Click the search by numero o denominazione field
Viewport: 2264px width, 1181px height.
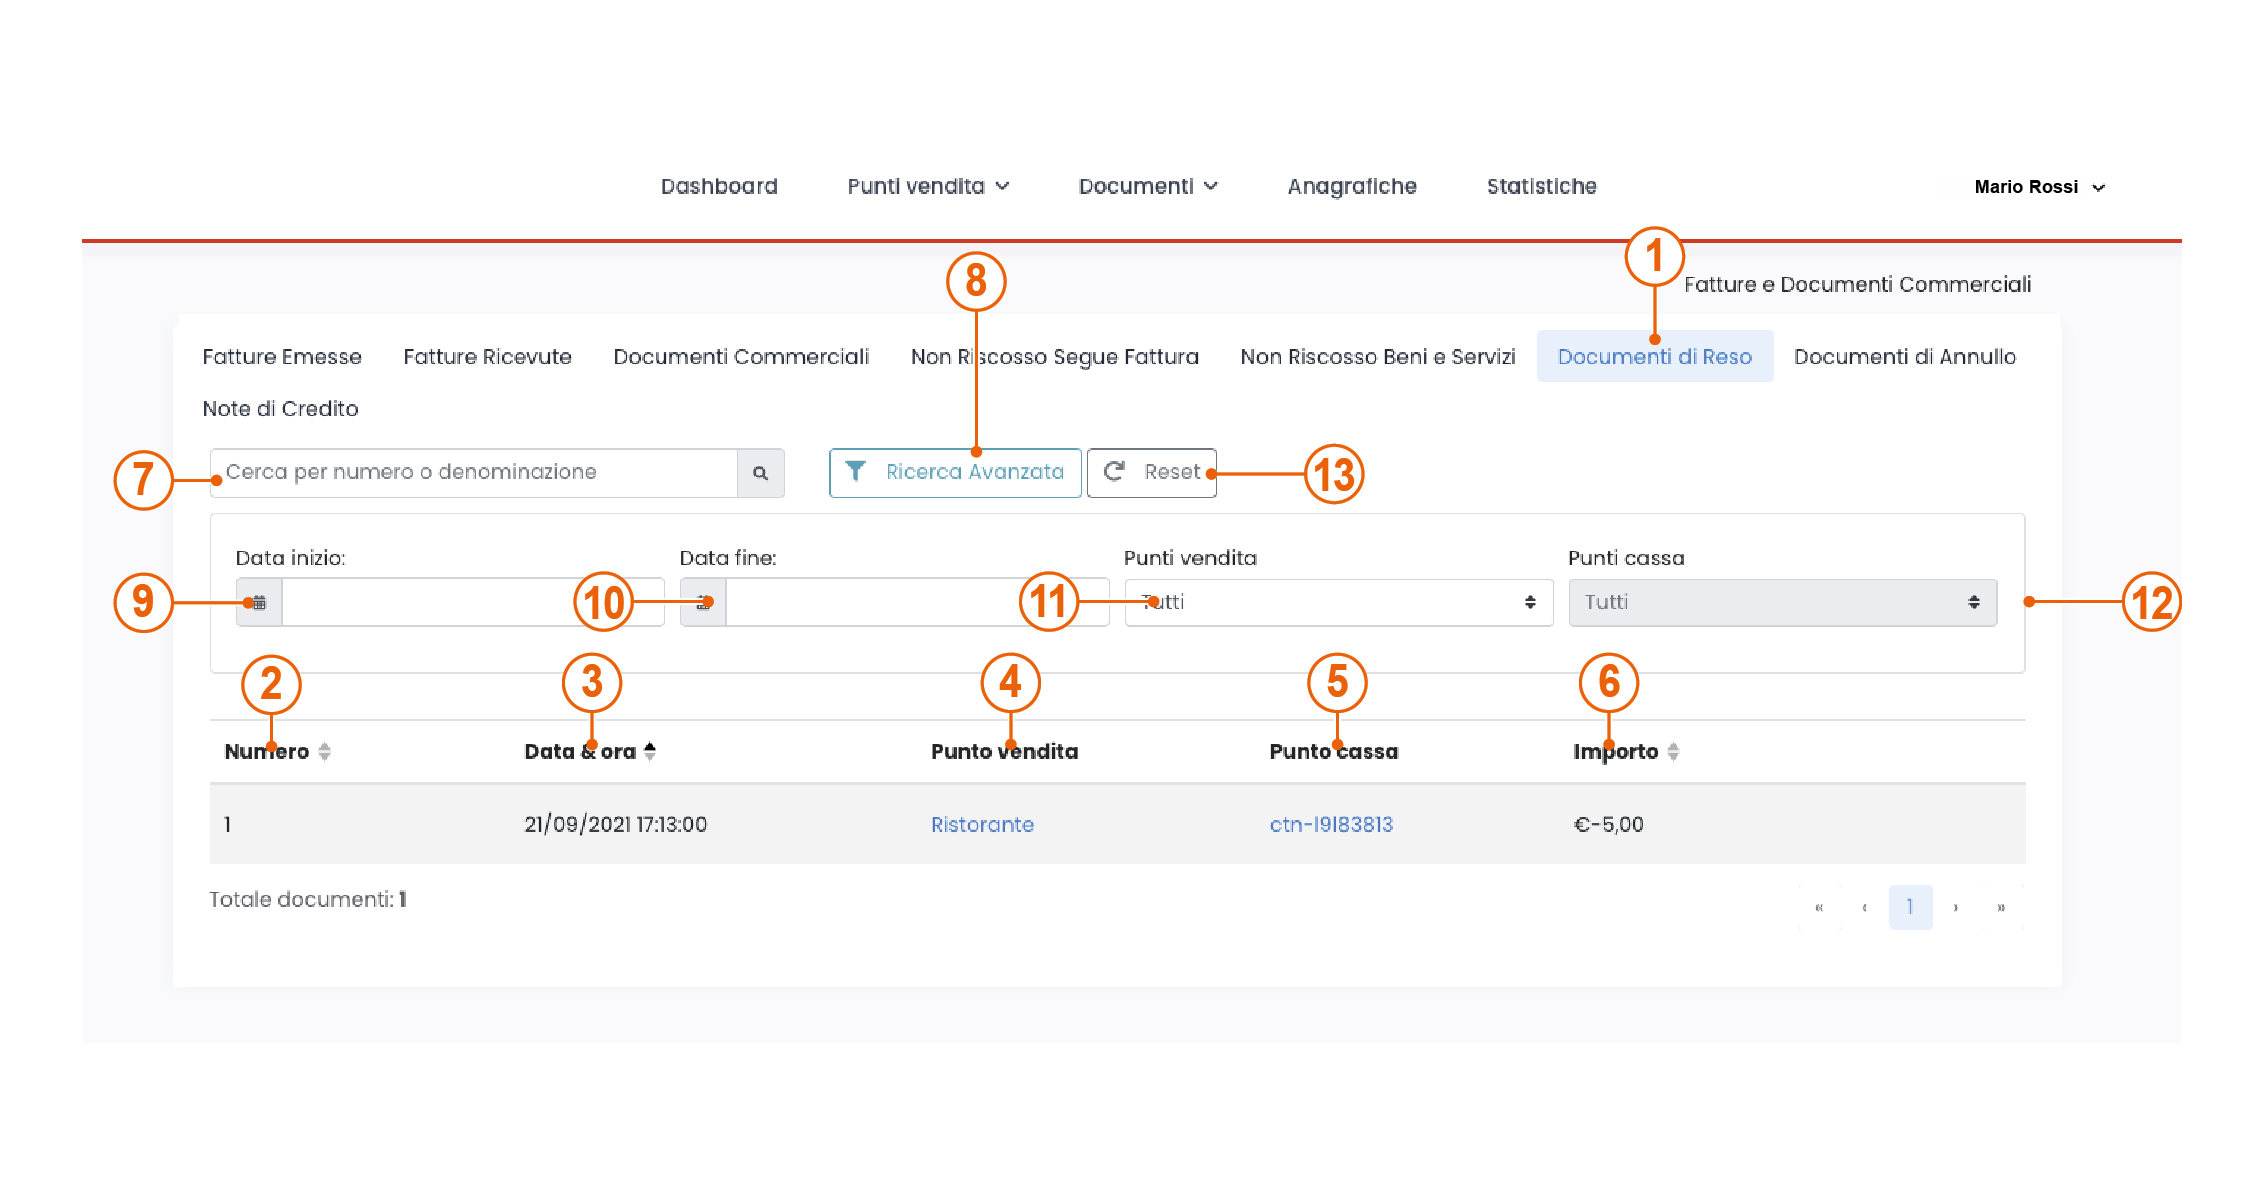coord(473,473)
